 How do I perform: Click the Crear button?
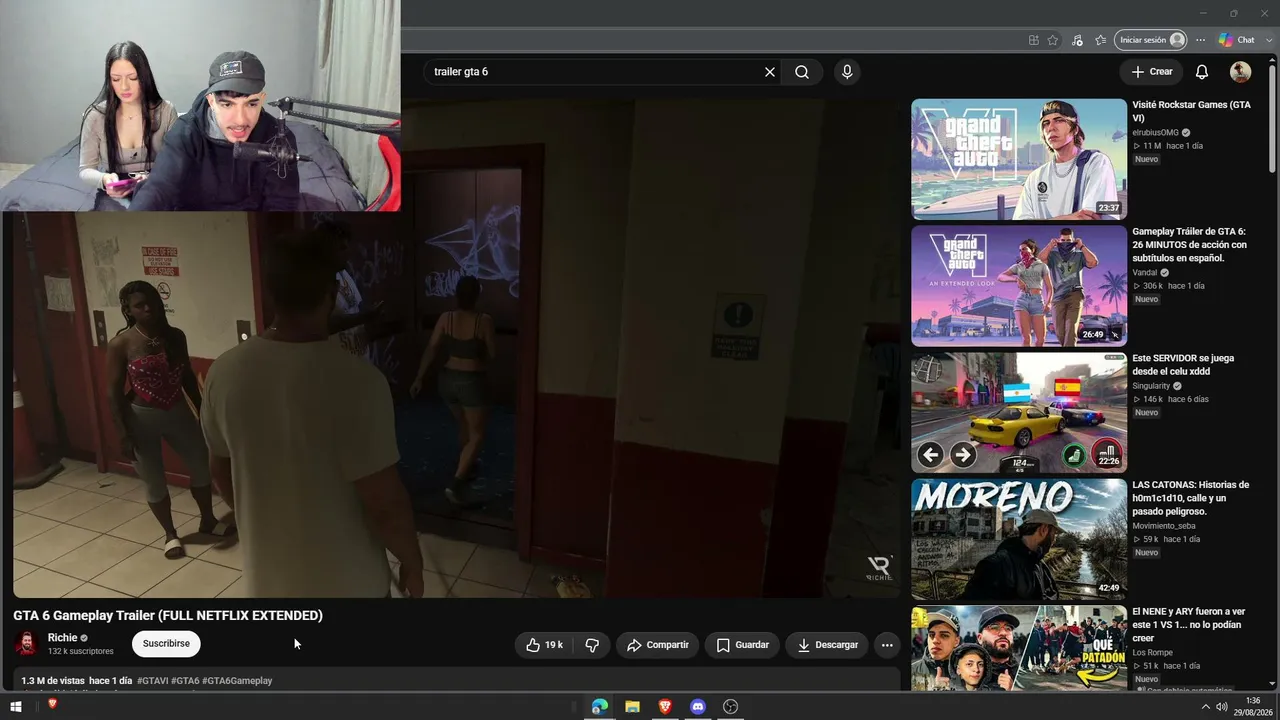tap(1151, 72)
